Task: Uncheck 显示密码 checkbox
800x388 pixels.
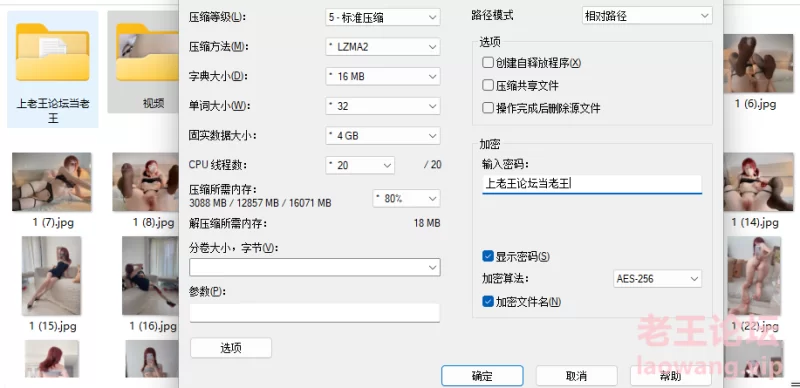Action: [488, 256]
